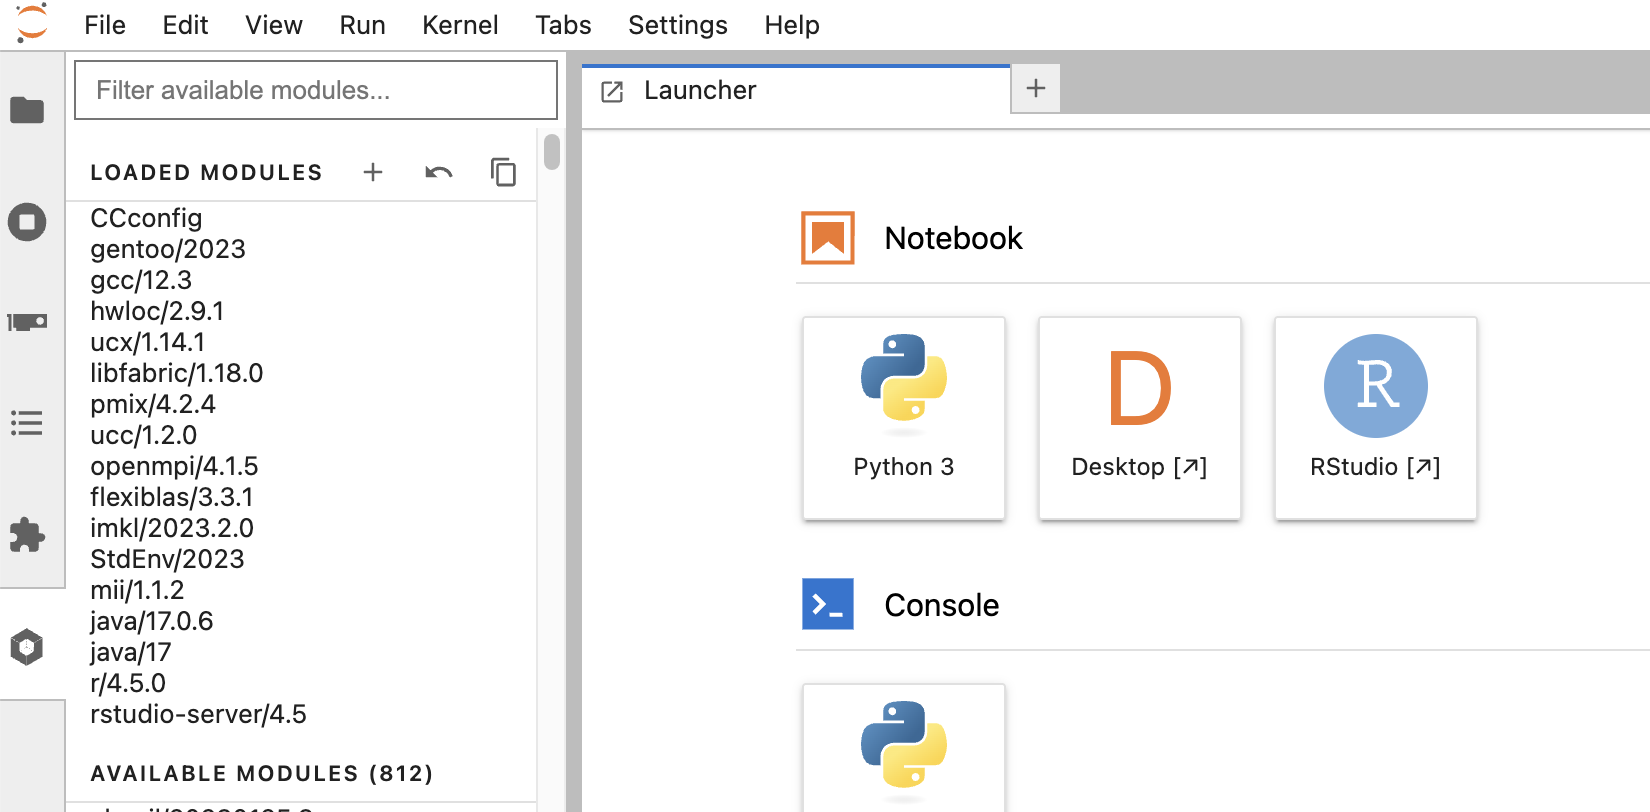The image size is (1650, 812).
Task: Click the orange Notebook section icon
Action: coord(828,238)
